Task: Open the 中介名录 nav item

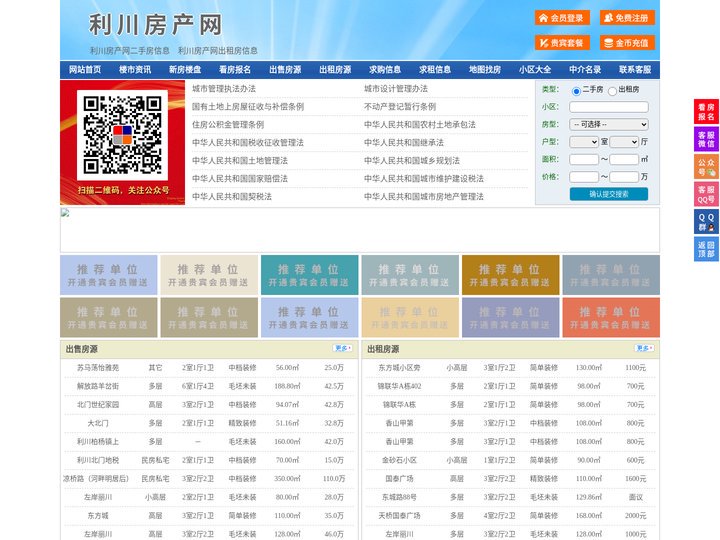Action: click(585, 70)
